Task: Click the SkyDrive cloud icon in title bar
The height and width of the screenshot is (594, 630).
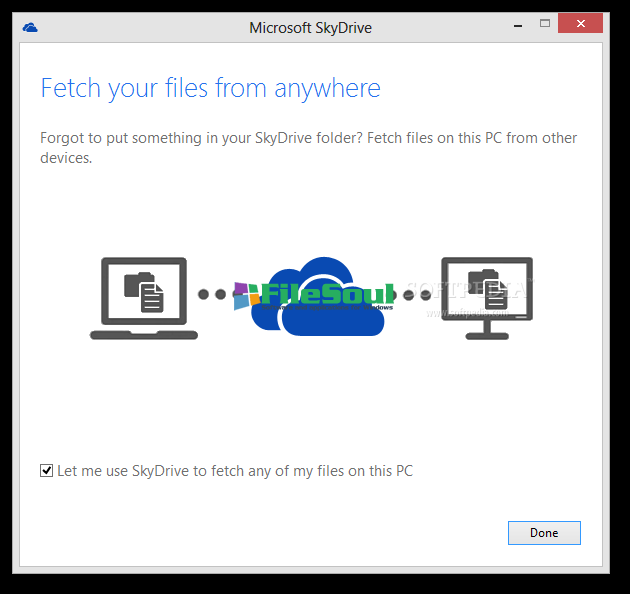Action: 29,27
